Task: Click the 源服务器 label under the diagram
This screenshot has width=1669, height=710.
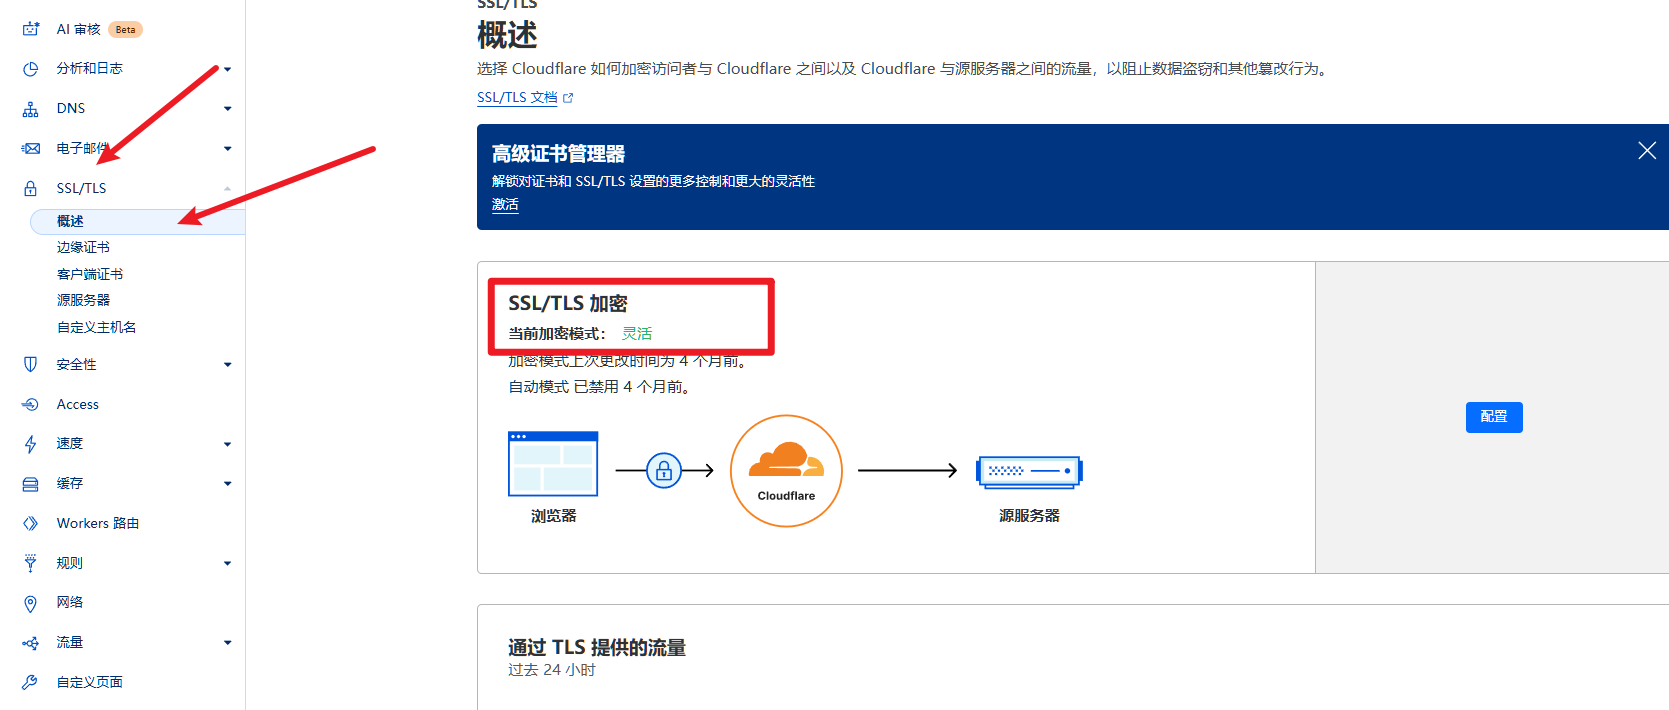Action: click(x=1029, y=516)
